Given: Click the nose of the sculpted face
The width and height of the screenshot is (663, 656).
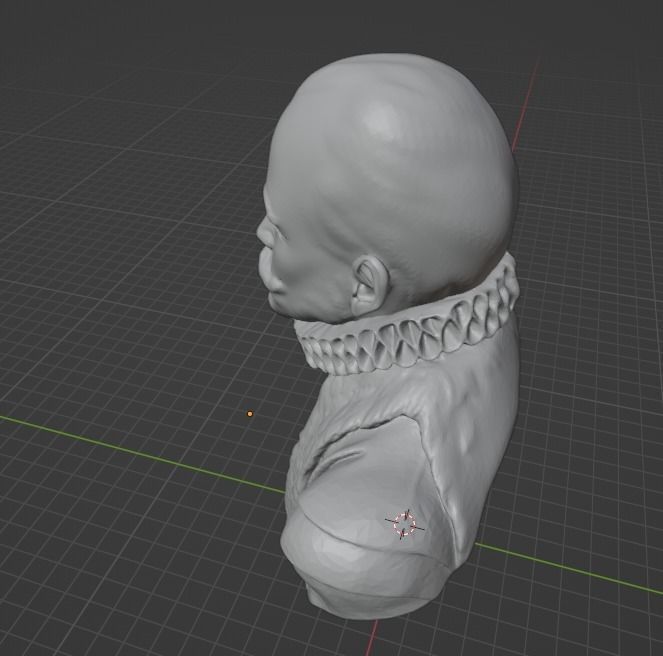Looking at the screenshot, I should [x=264, y=233].
